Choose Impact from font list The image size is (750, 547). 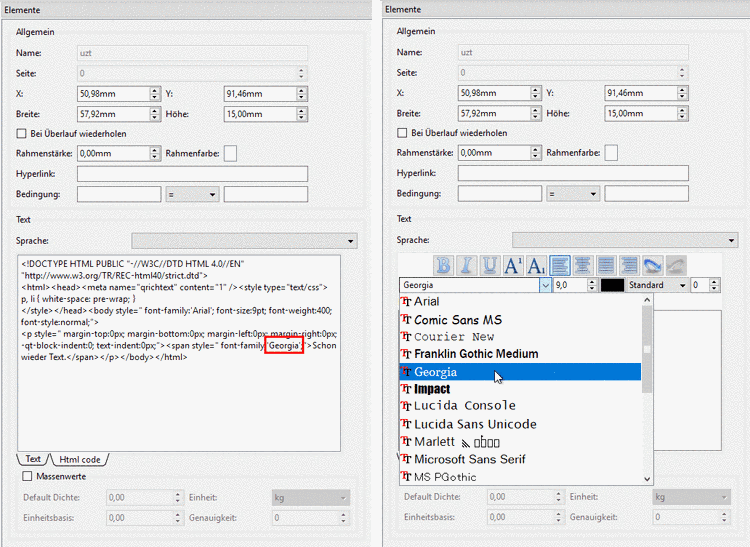(520, 389)
